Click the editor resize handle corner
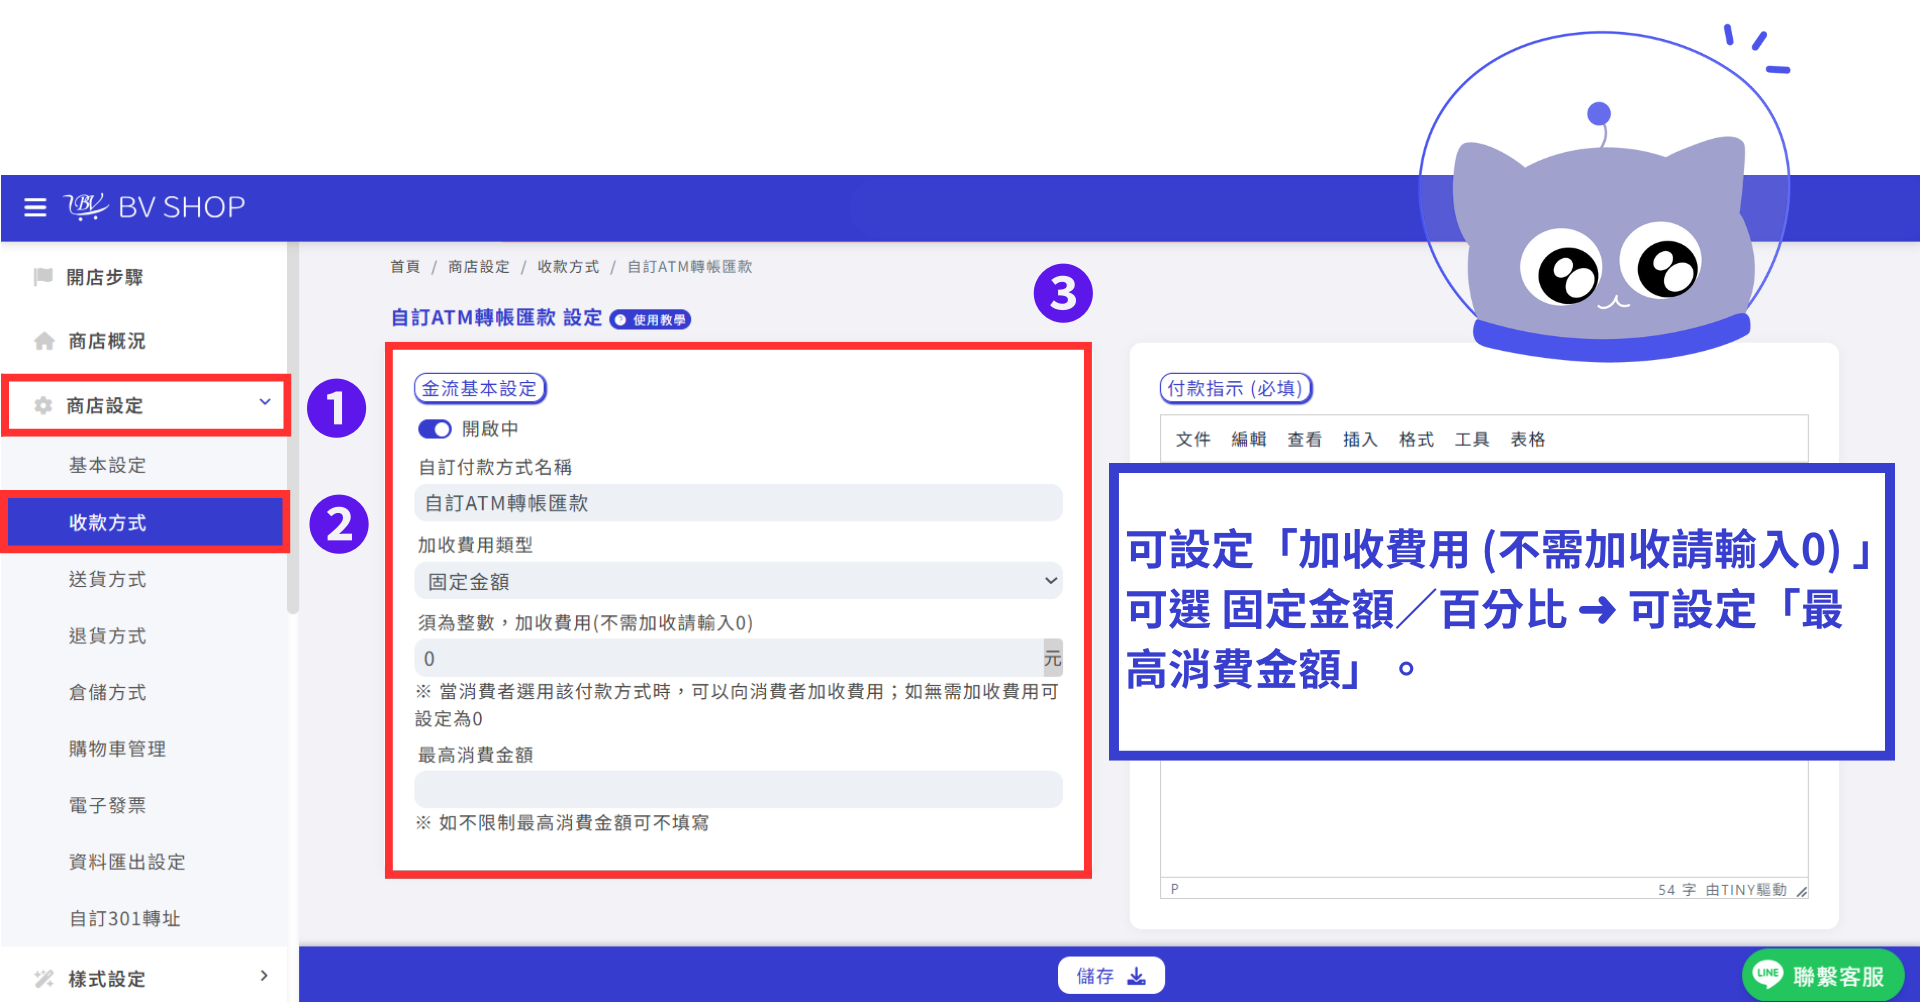The width and height of the screenshot is (1920, 1002). point(1801,891)
